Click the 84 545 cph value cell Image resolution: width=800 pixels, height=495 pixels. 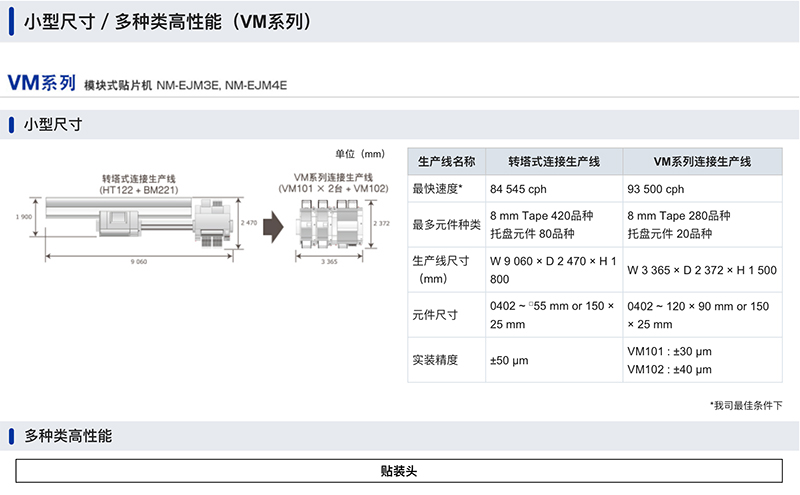(518, 189)
